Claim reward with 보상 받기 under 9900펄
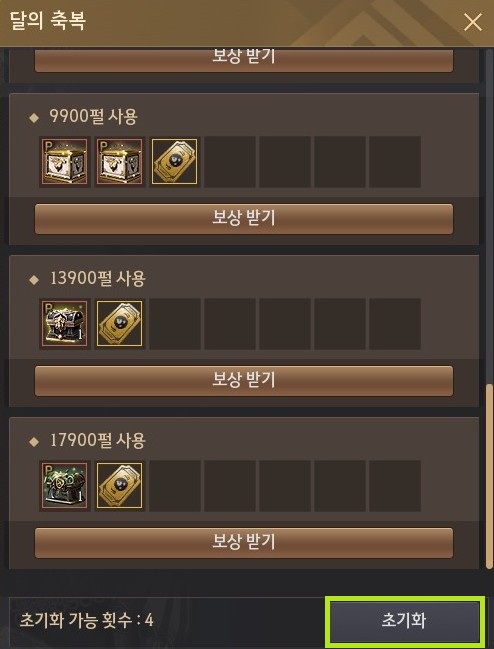This screenshot has height=649, width=494. point(244,219)
